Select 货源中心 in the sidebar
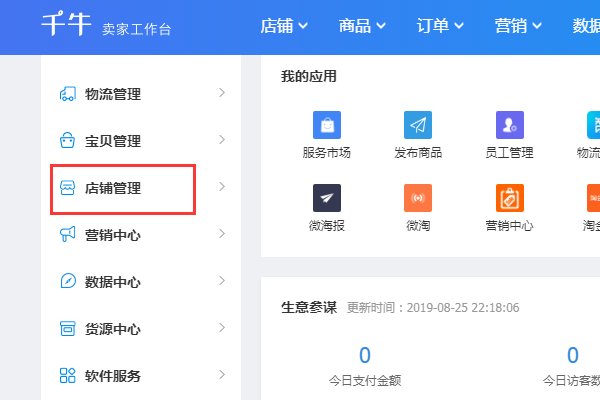This screenshot has width=600, height=400. coord(113,329)
